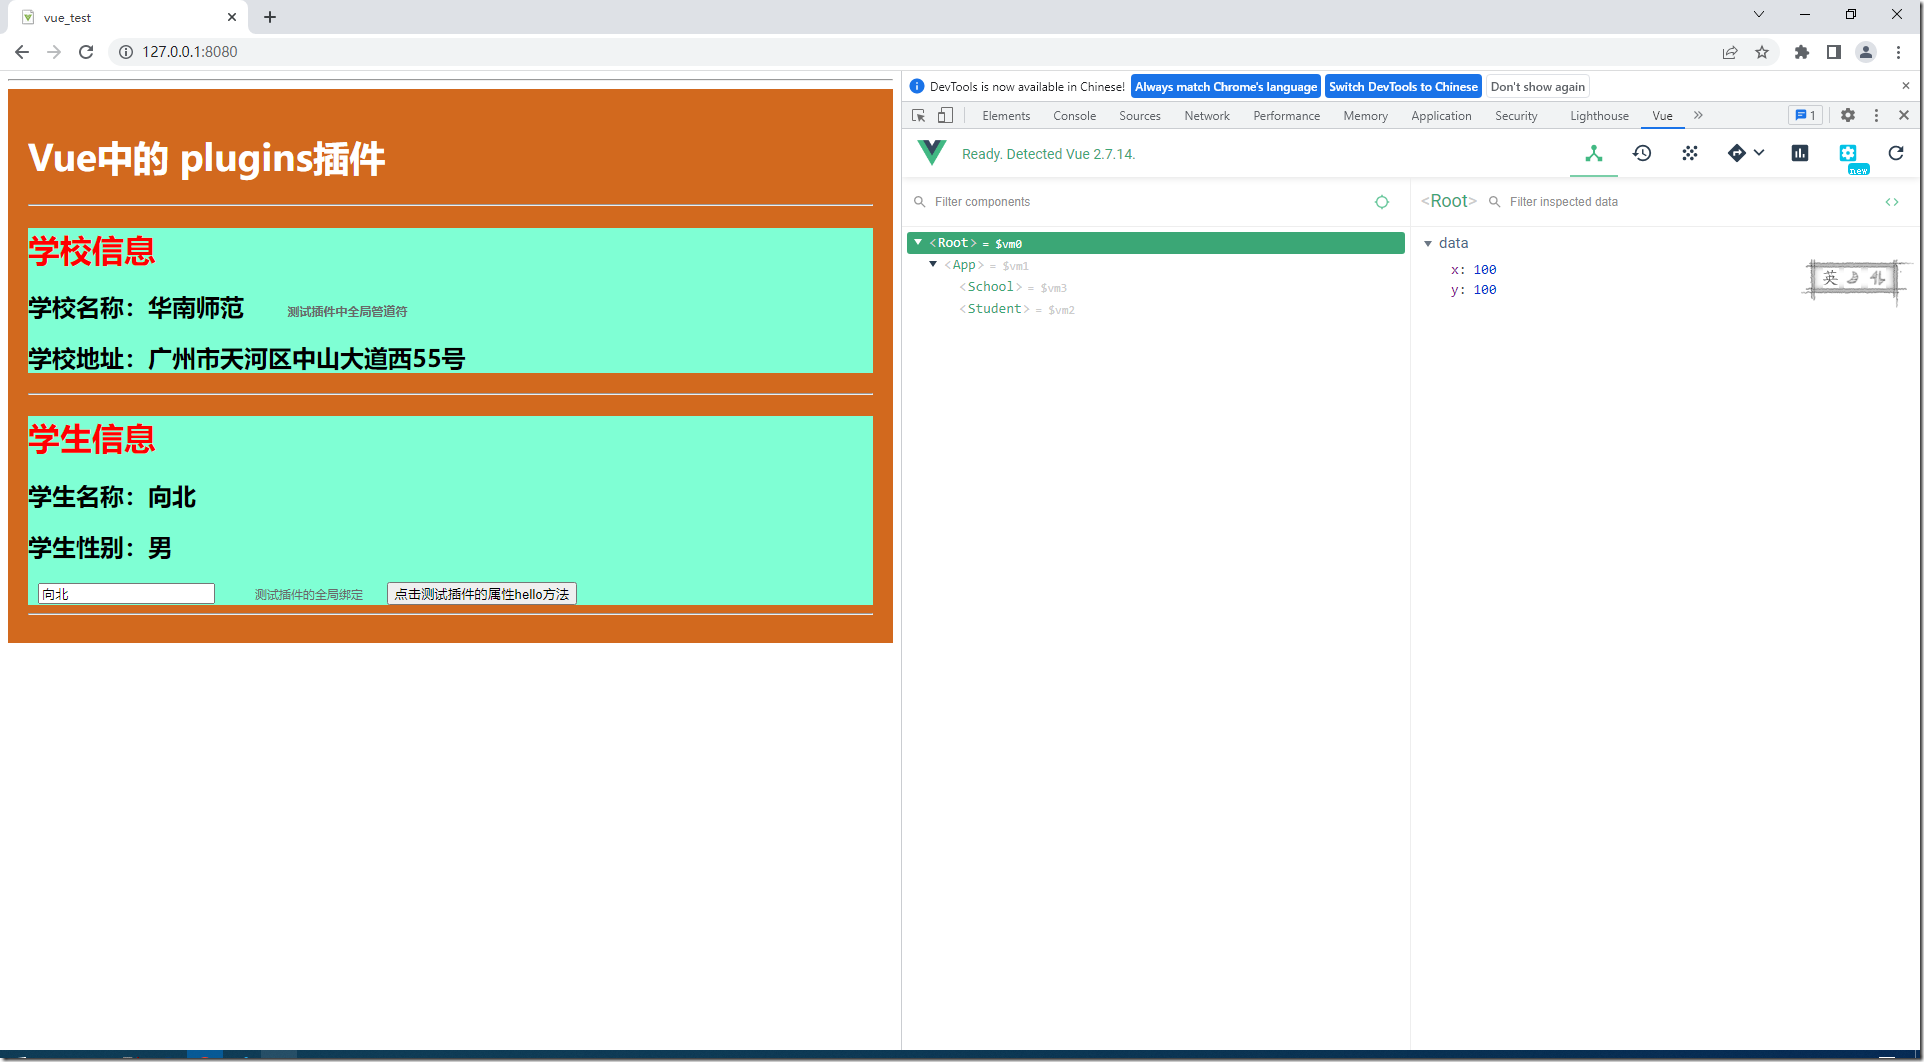The width and height of the screenshot is (1924, 1062).
Task: Select the App component in tree
Action: coord(964,265)
